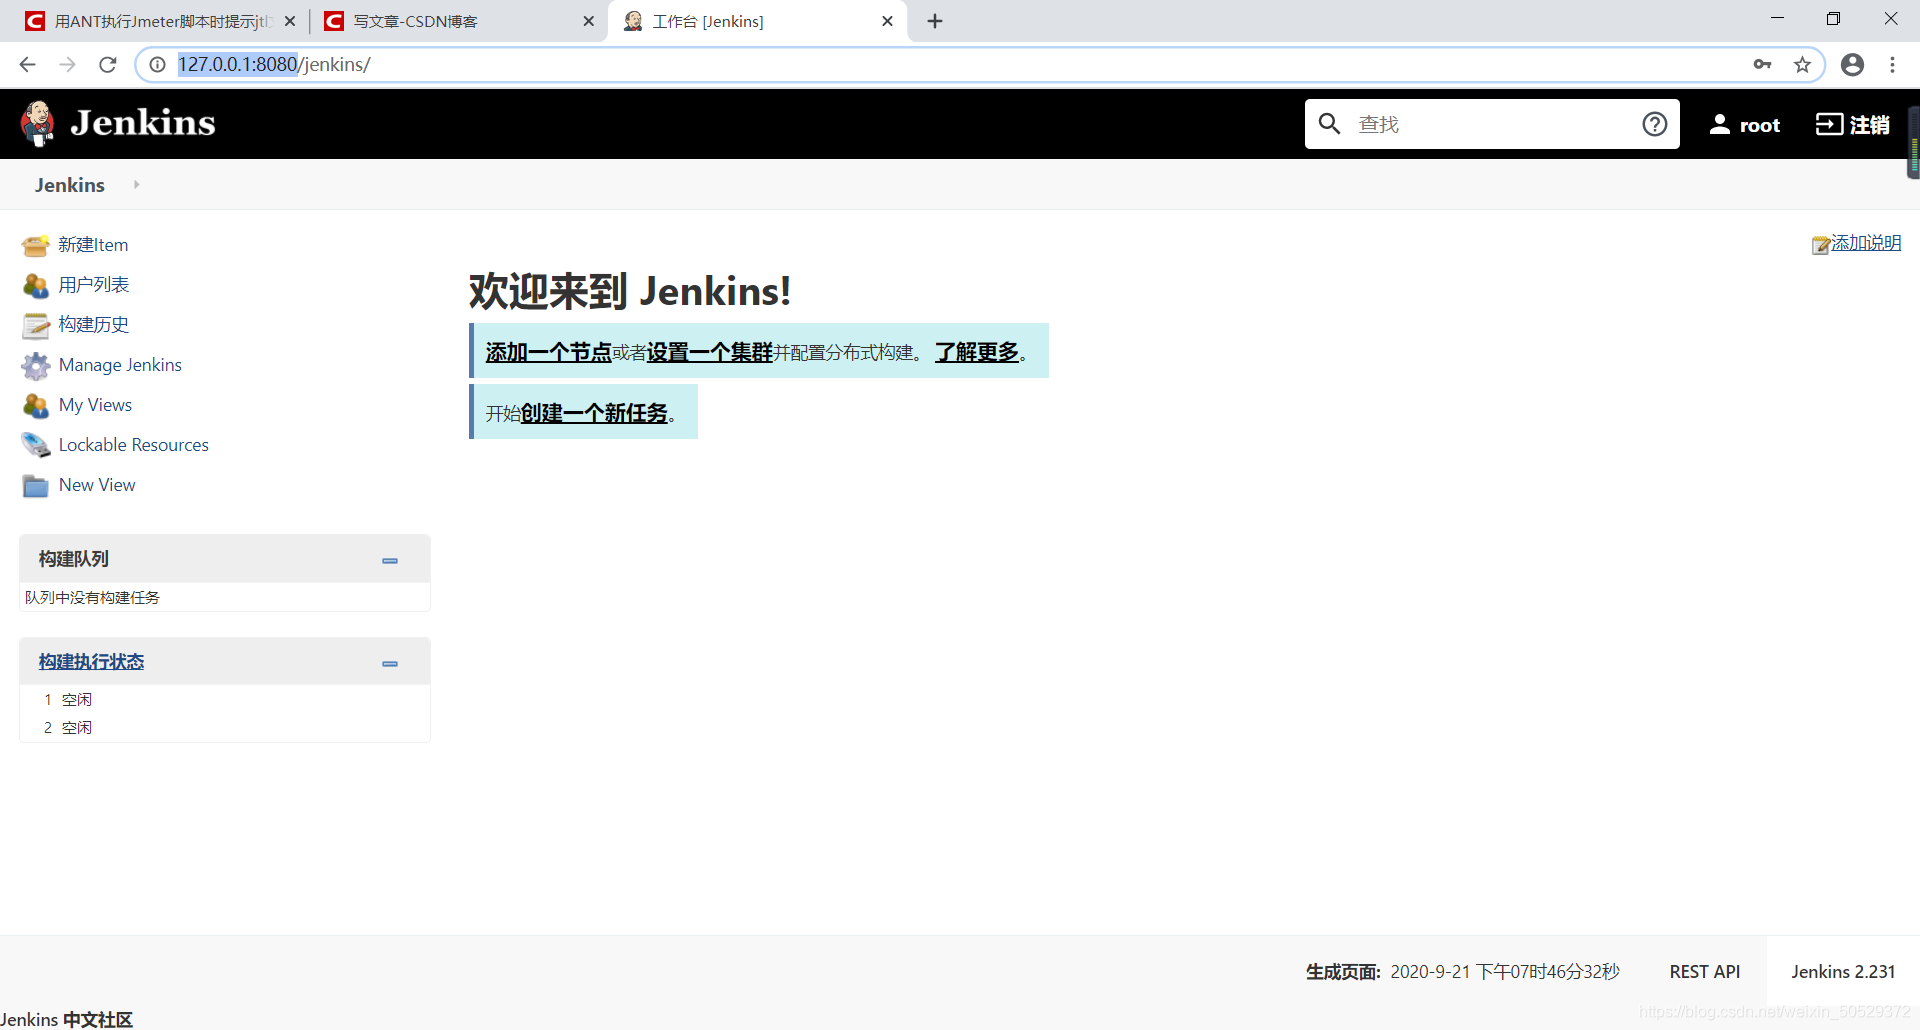Image resolution: width=1920 pixels, height=1030 pixels.
Task: Open Manage Jenkins link
Action: pyautogui.click(x=120, y=365)
